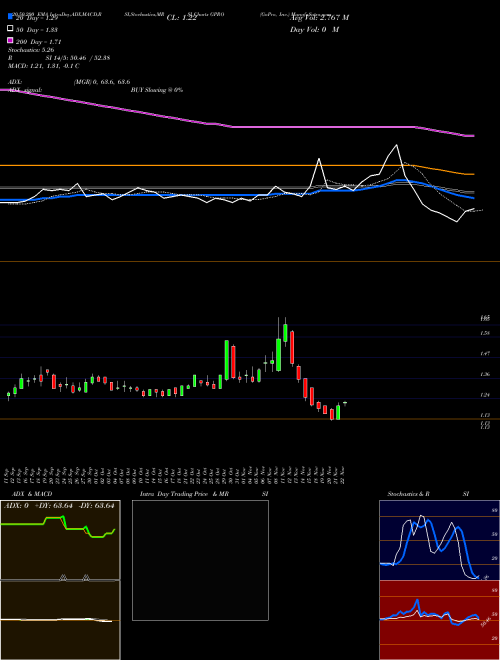Click the red RSI chart panel
The image size is (500, 660).
[439, 620]
